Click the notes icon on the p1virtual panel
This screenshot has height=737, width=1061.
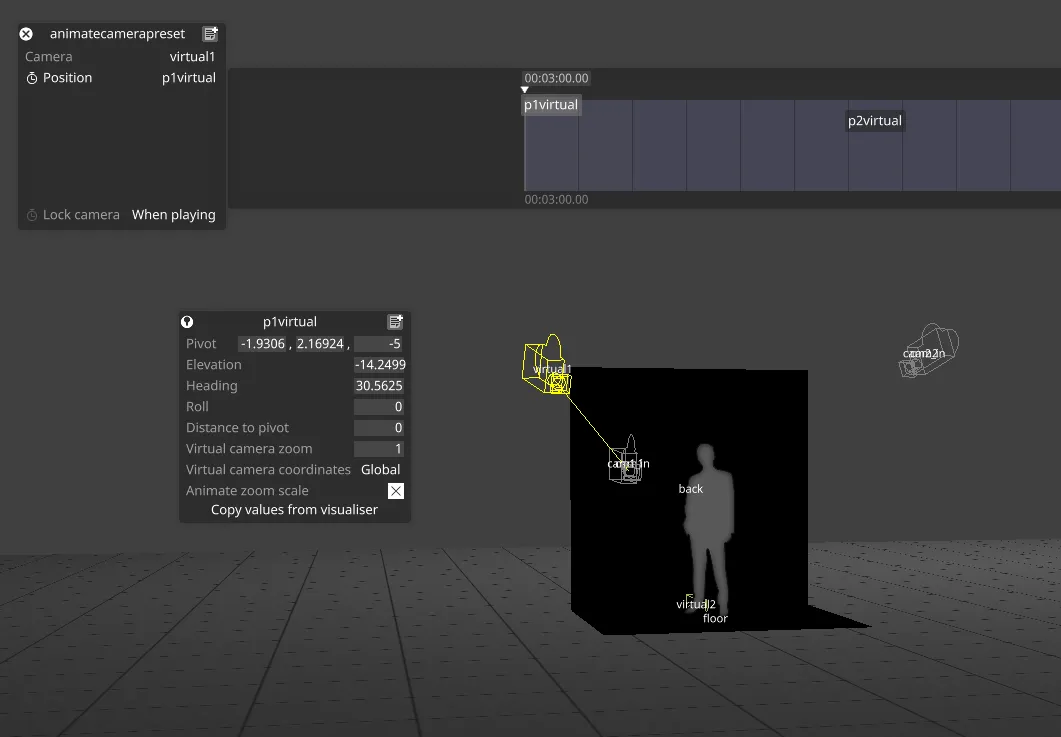coord(395,321)
